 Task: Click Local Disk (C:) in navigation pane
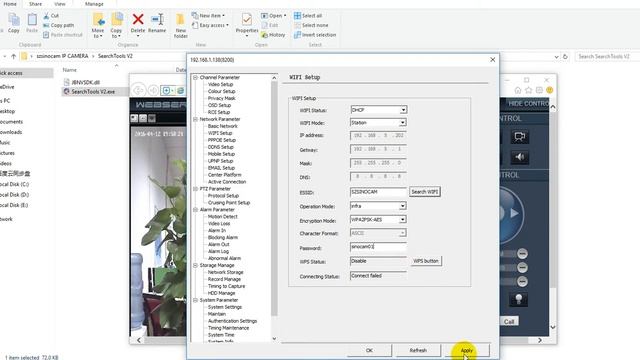[14, 184]
